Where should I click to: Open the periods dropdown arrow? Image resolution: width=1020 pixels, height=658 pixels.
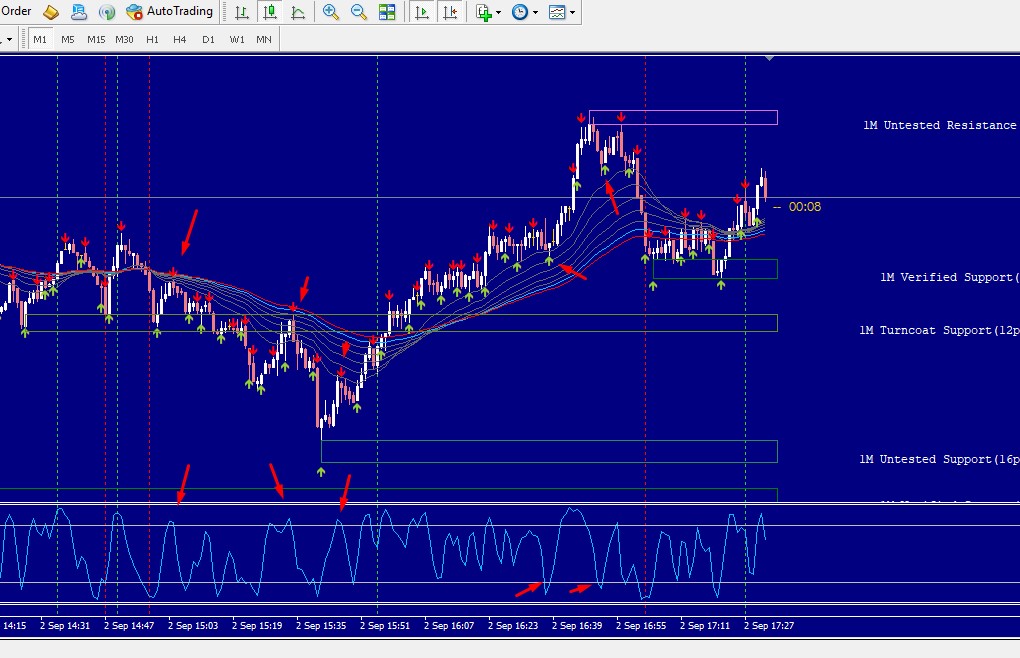[535, 12]
